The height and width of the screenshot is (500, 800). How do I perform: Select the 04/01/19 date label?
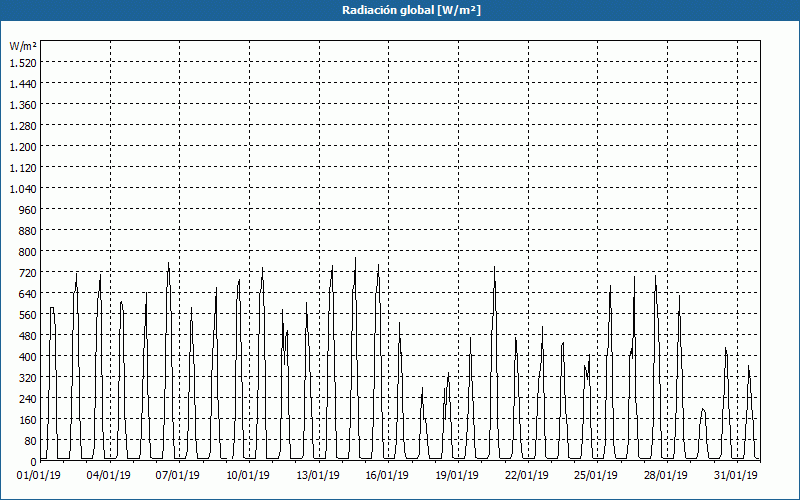[x=108, y=476]
